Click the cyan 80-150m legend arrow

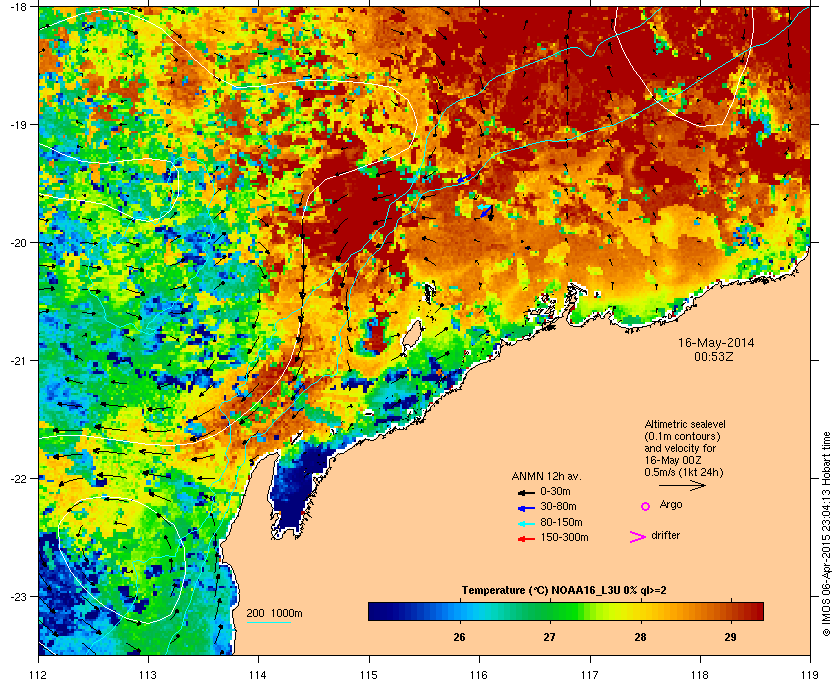(526, 524)
